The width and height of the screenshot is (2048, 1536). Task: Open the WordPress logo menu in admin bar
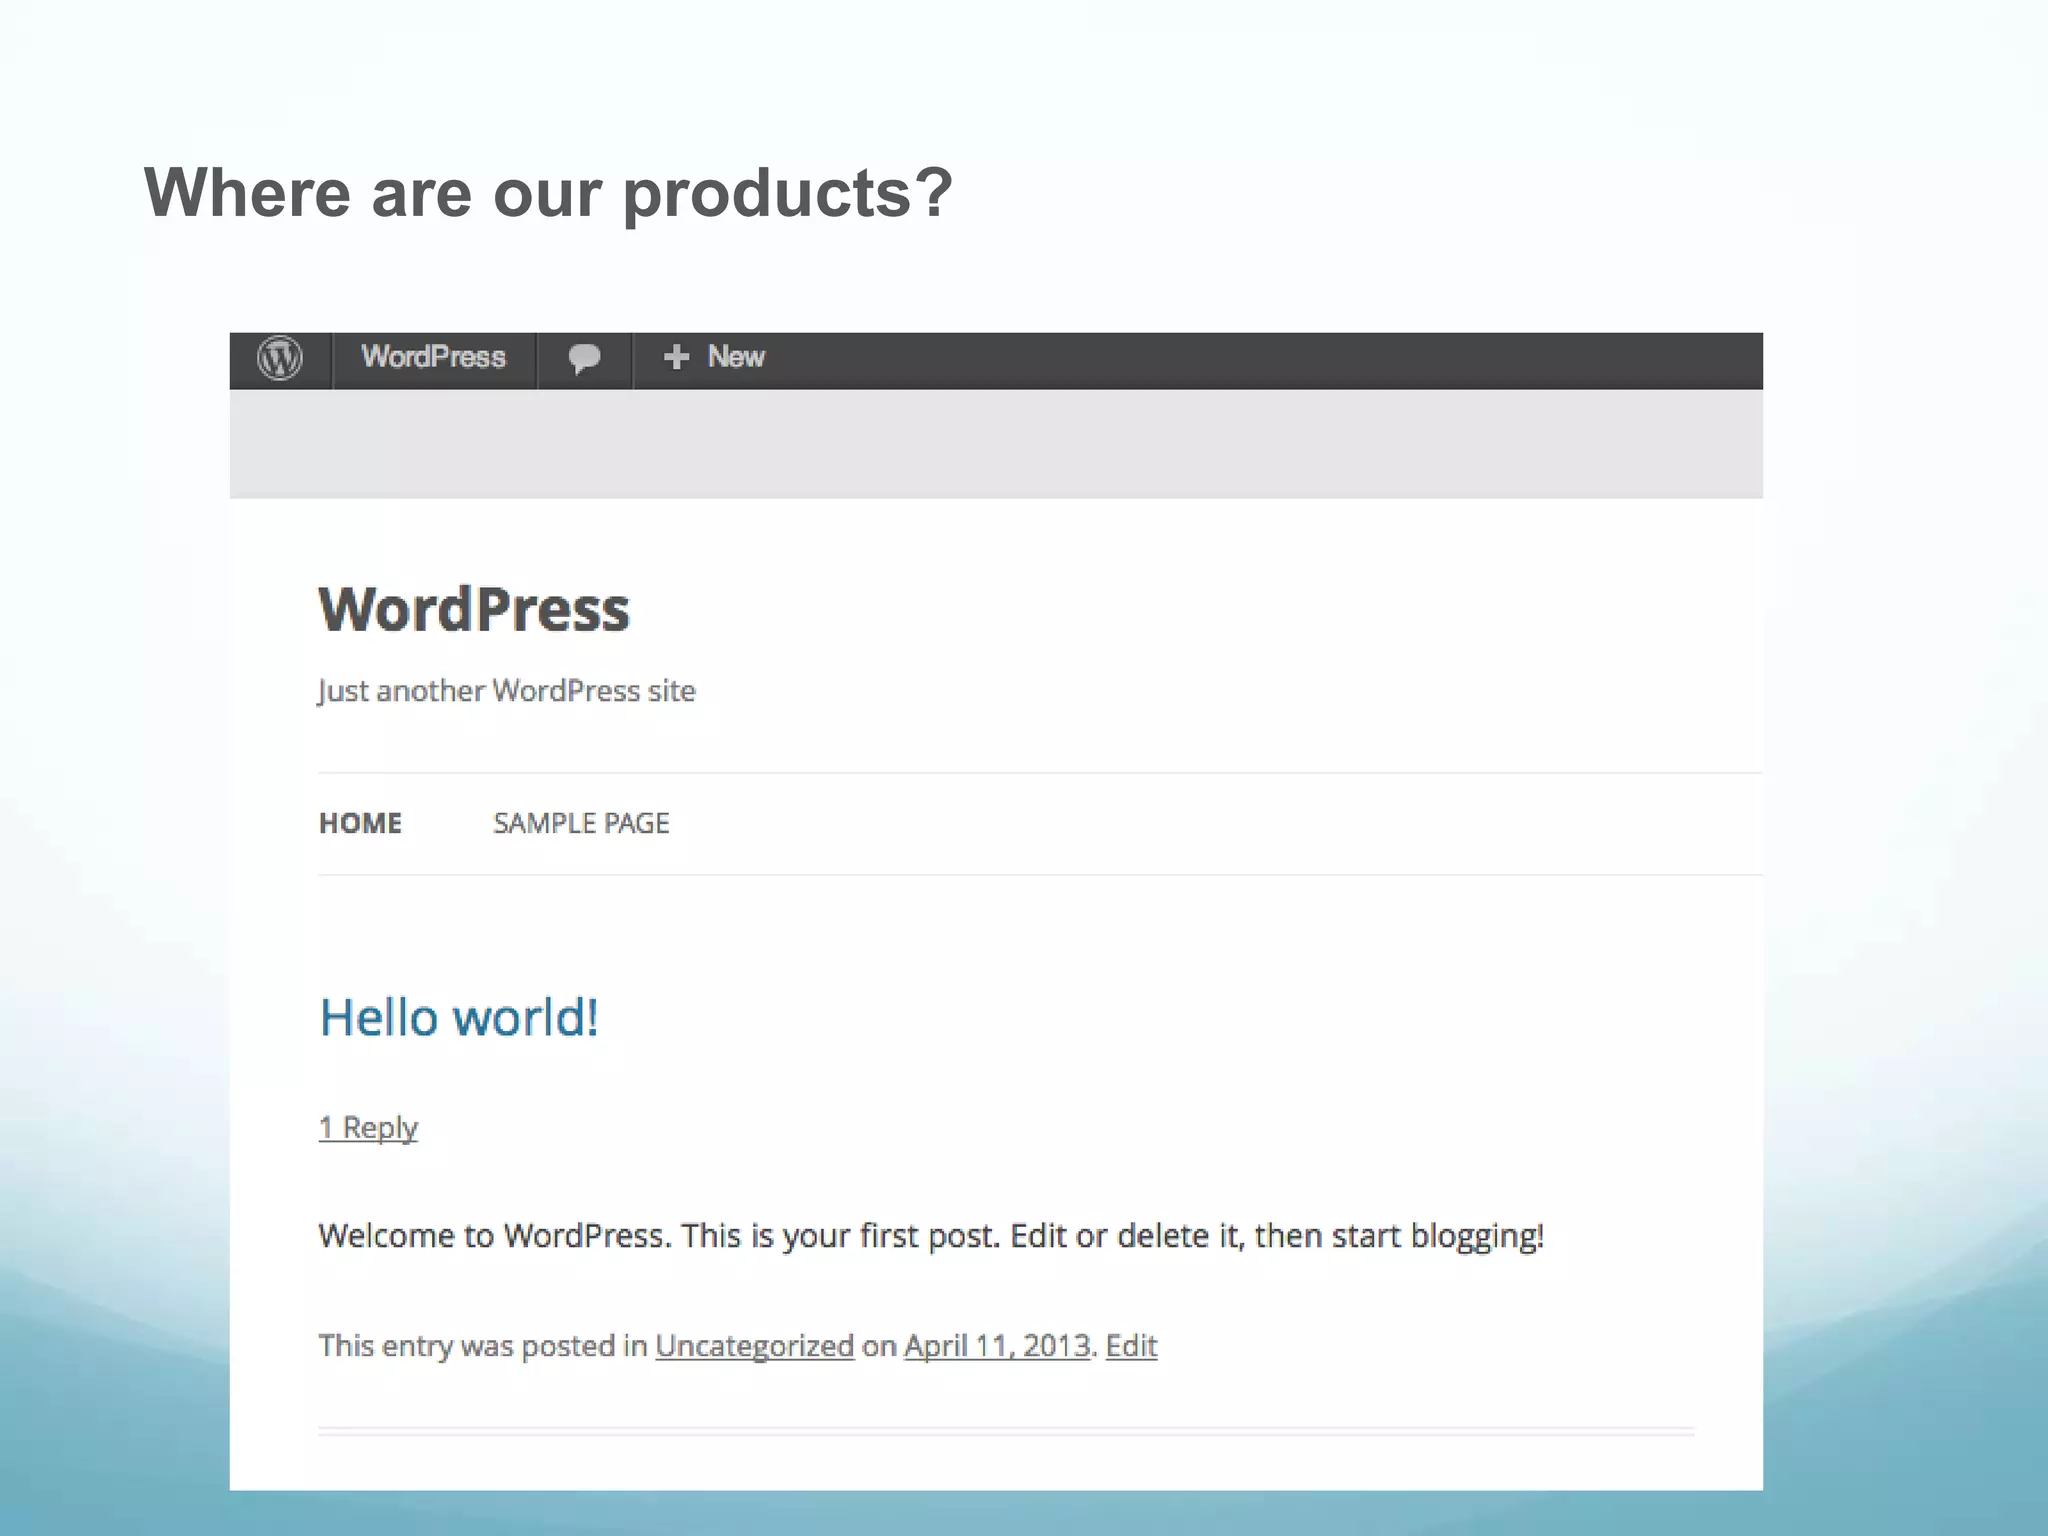point(280,358)
